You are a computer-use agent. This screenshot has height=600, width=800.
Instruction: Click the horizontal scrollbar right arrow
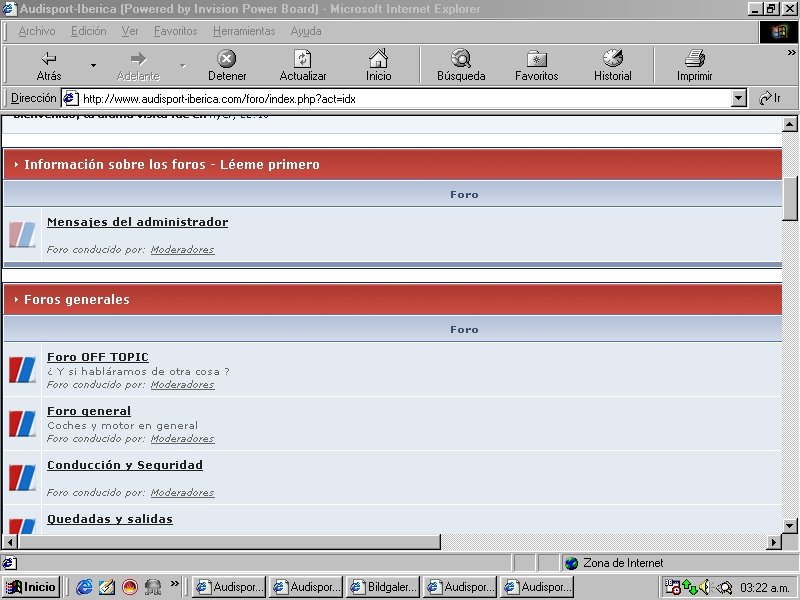(x=774, y=542)
